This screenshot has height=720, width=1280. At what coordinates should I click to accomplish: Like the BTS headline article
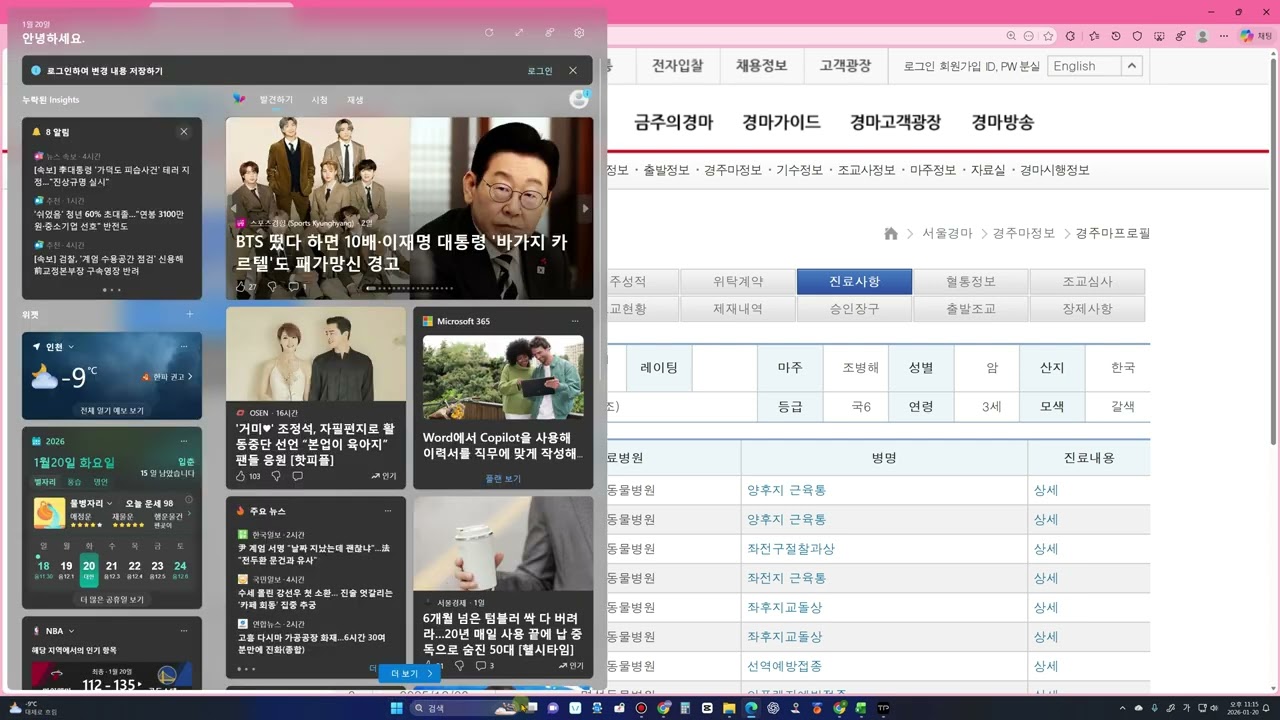click(x=241, y=287)
